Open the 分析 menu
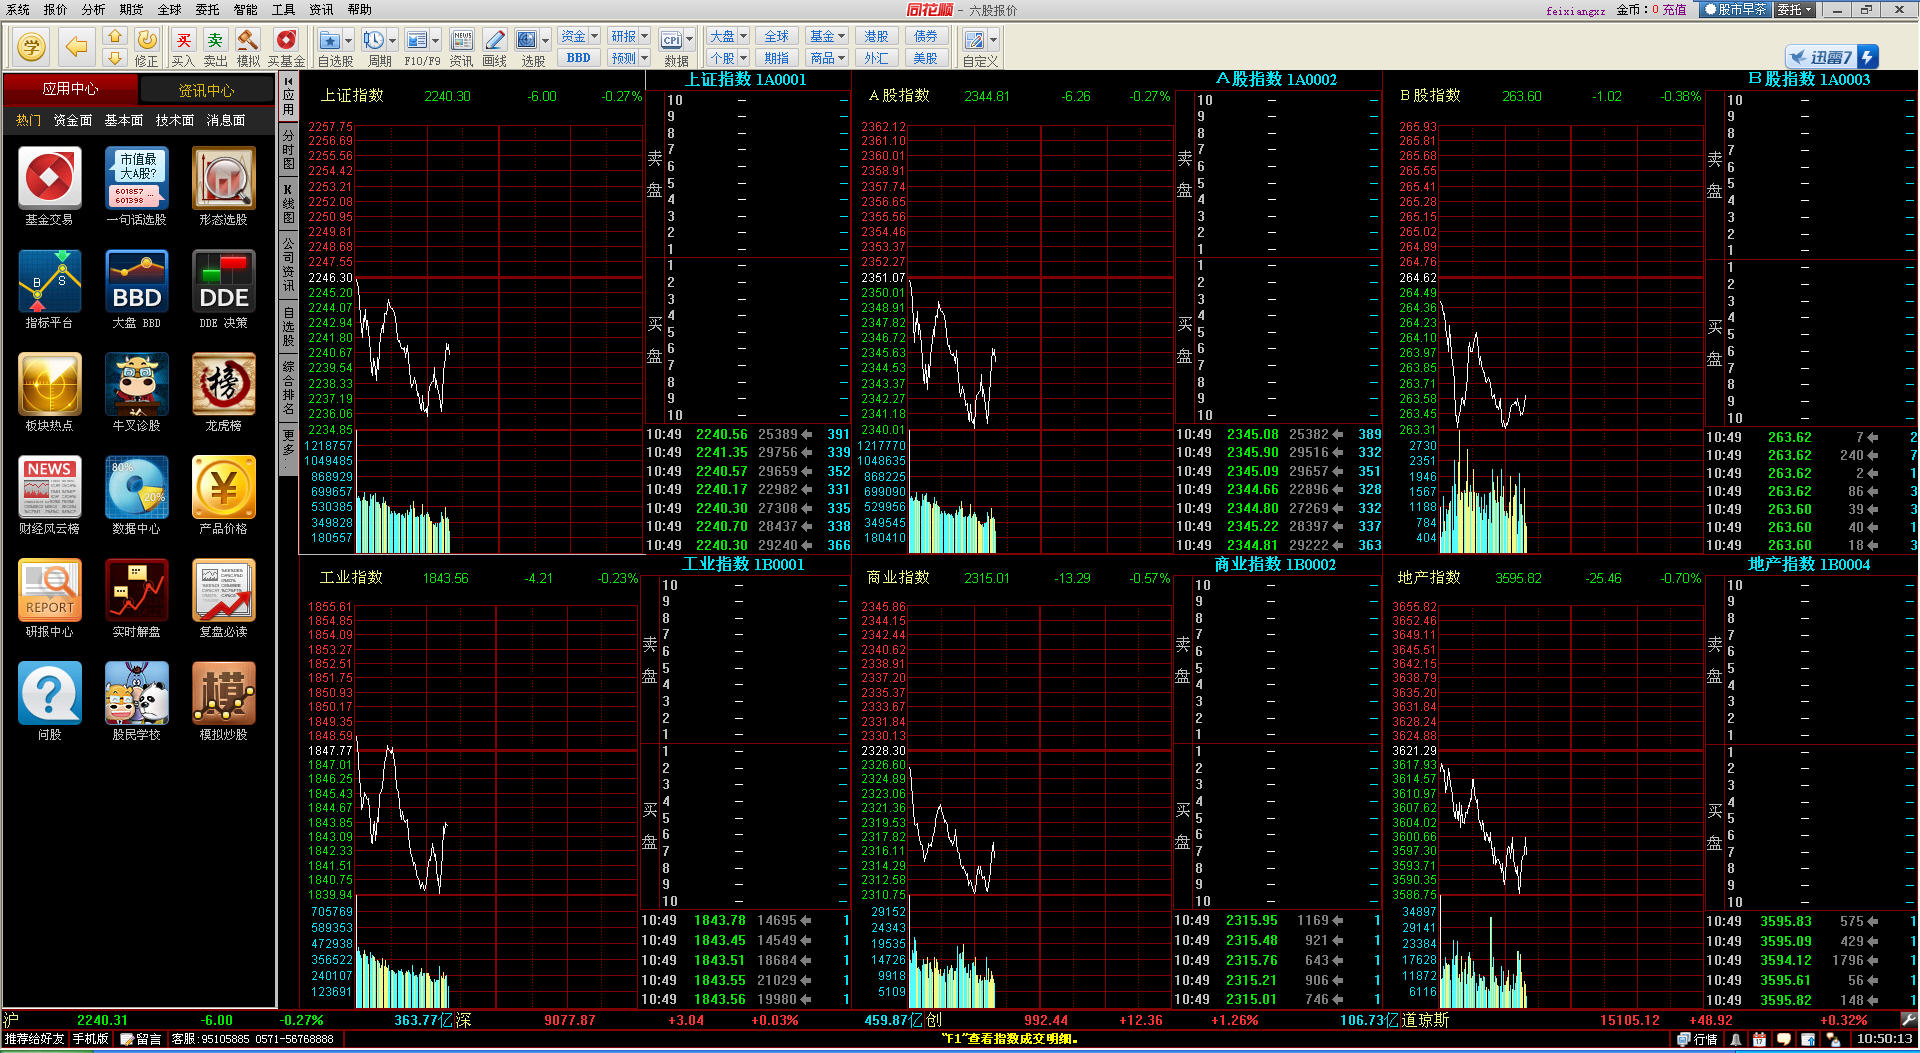Viewport: 1920px width, 1053px height. point(94,9)
